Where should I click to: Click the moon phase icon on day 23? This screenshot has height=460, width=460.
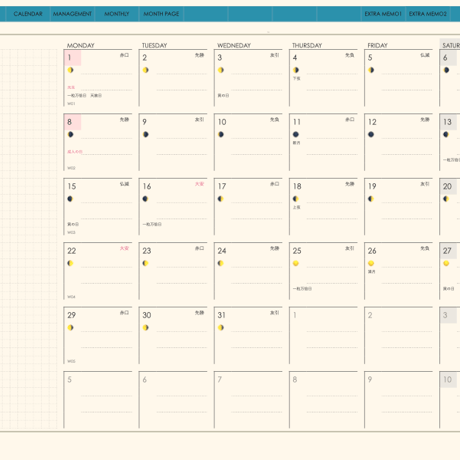point(145,263)
